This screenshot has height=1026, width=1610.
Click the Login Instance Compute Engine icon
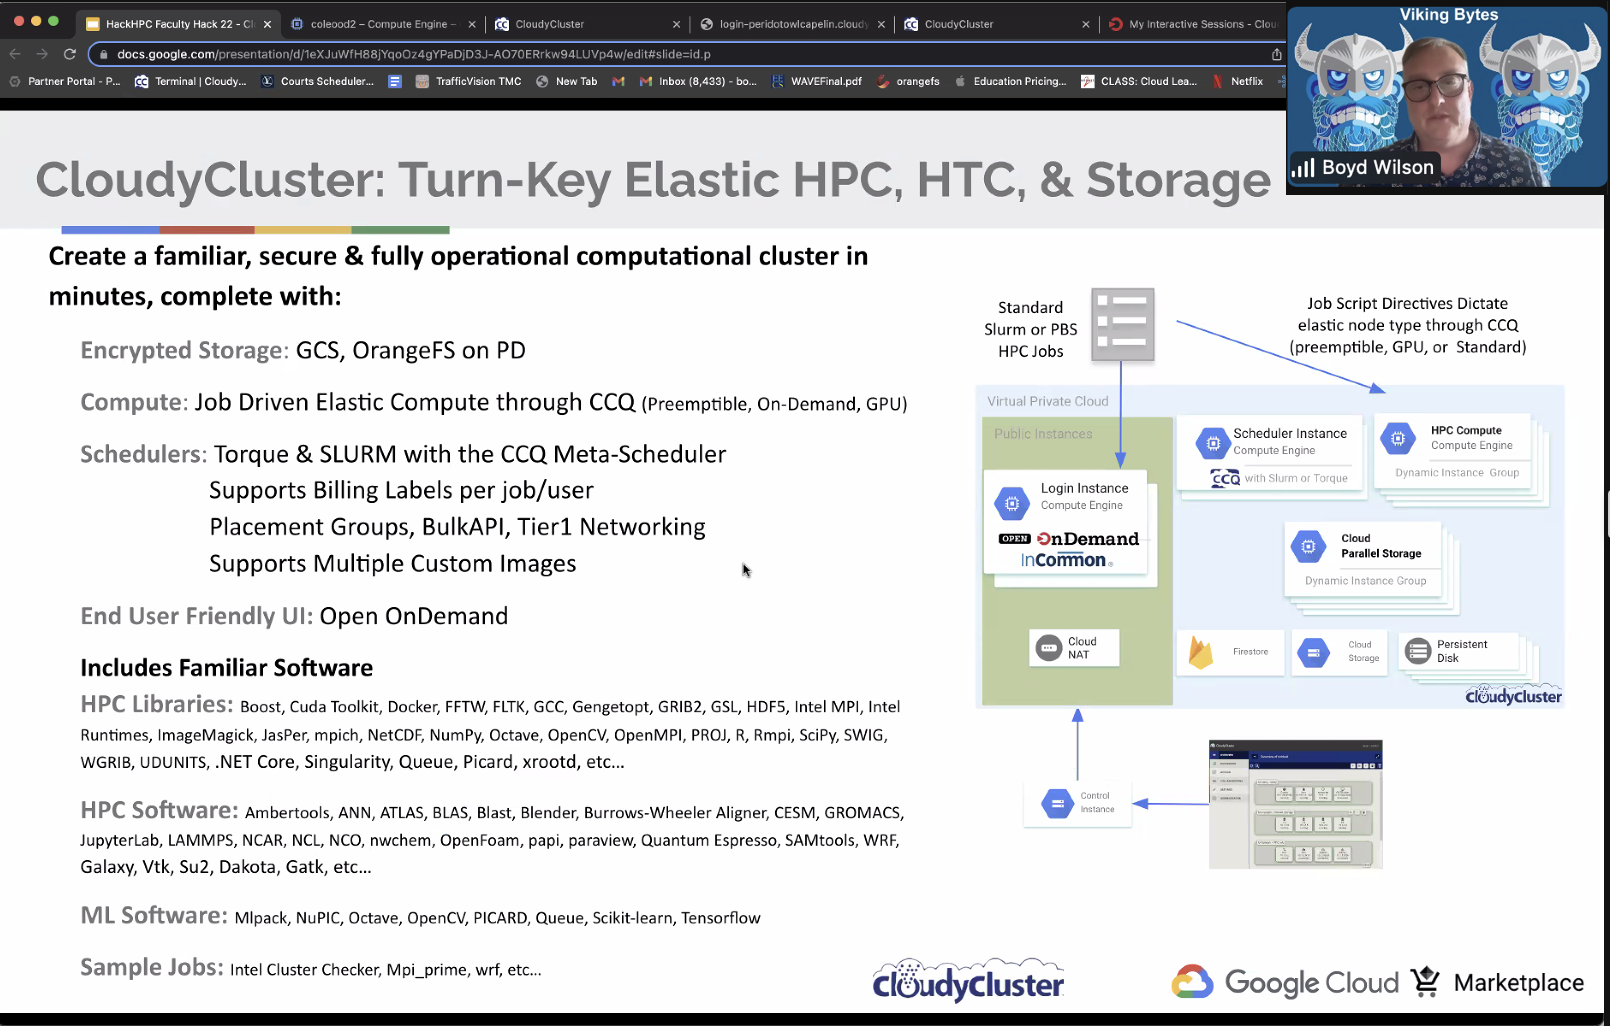1012,503
